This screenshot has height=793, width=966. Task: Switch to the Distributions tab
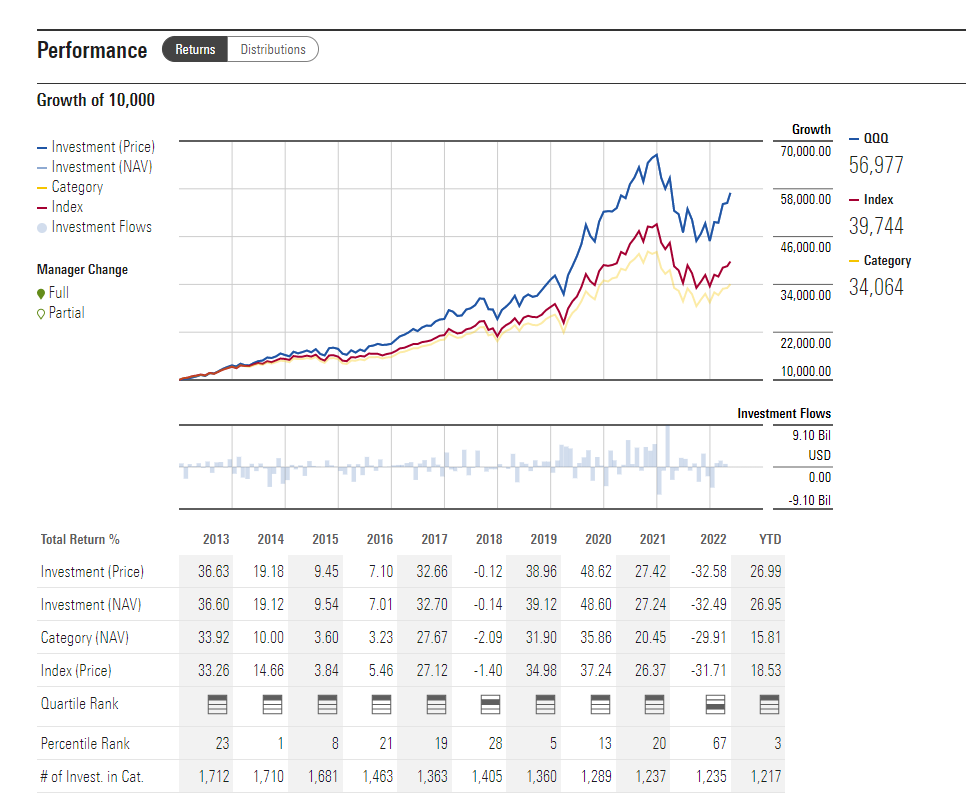(273, 49)
